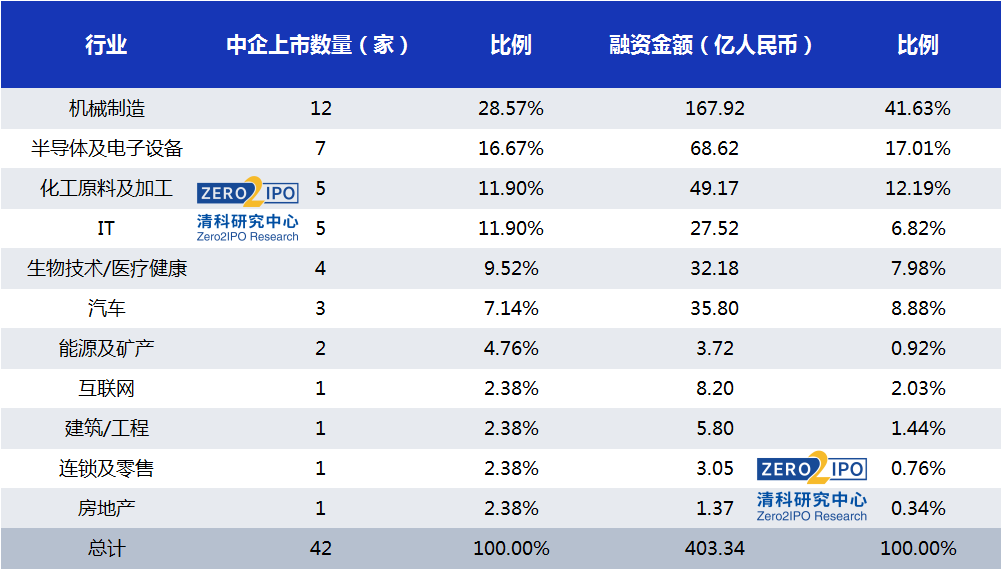Viewport: 1002px width, 570px height.
Task: Click the 167.92 financing amount cell
Action: pyautogui.click(x=714, y=109)
